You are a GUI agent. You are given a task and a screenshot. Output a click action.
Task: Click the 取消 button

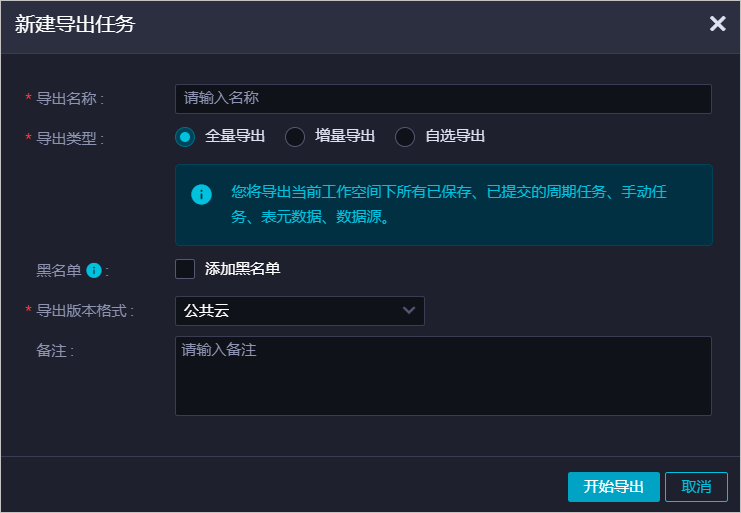click(696, 487)
